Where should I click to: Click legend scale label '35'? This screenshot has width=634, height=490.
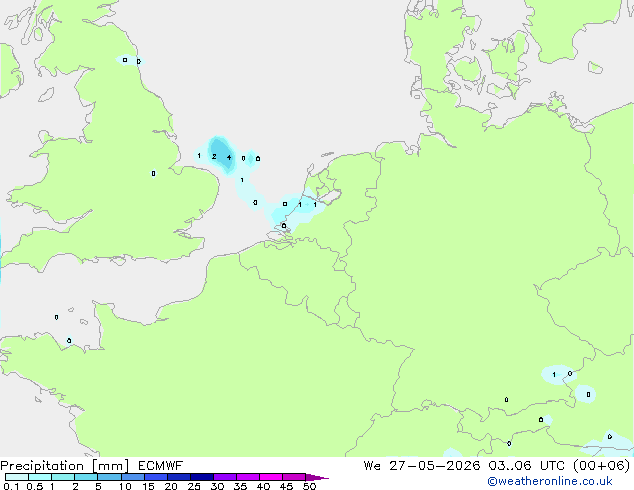[240, 486]
